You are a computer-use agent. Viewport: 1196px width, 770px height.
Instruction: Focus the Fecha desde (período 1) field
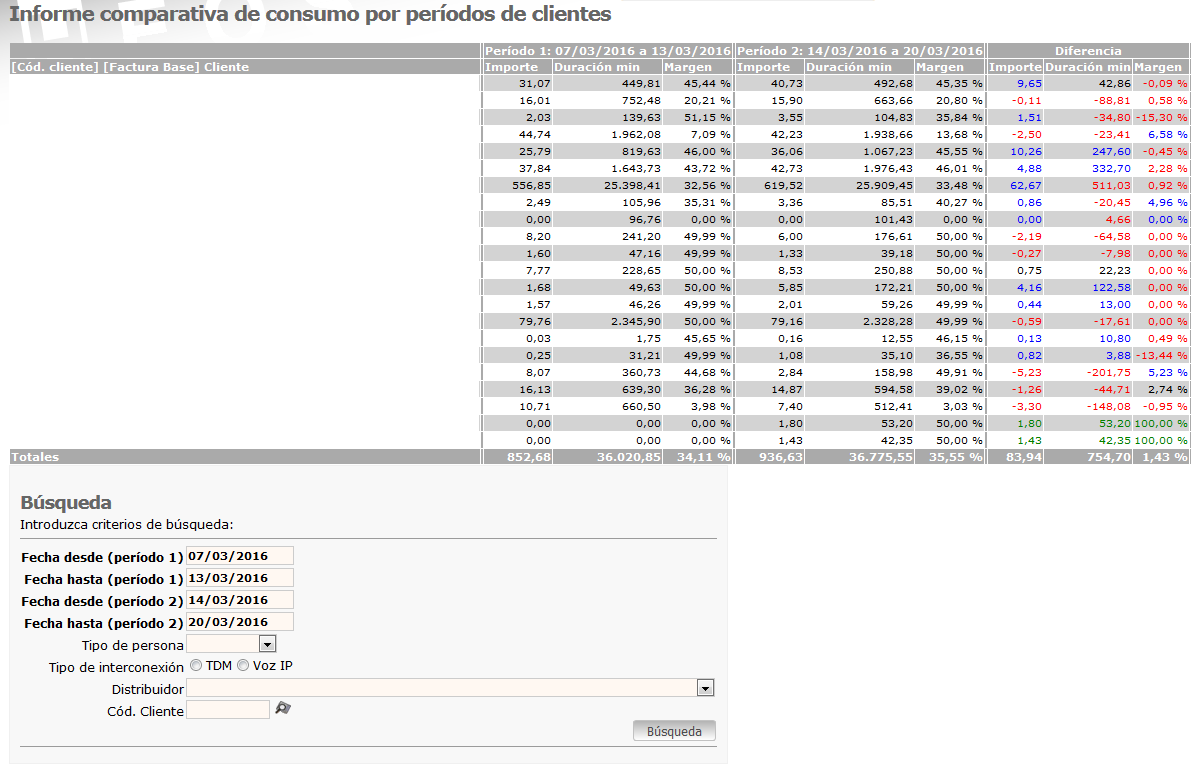[240, 556]
